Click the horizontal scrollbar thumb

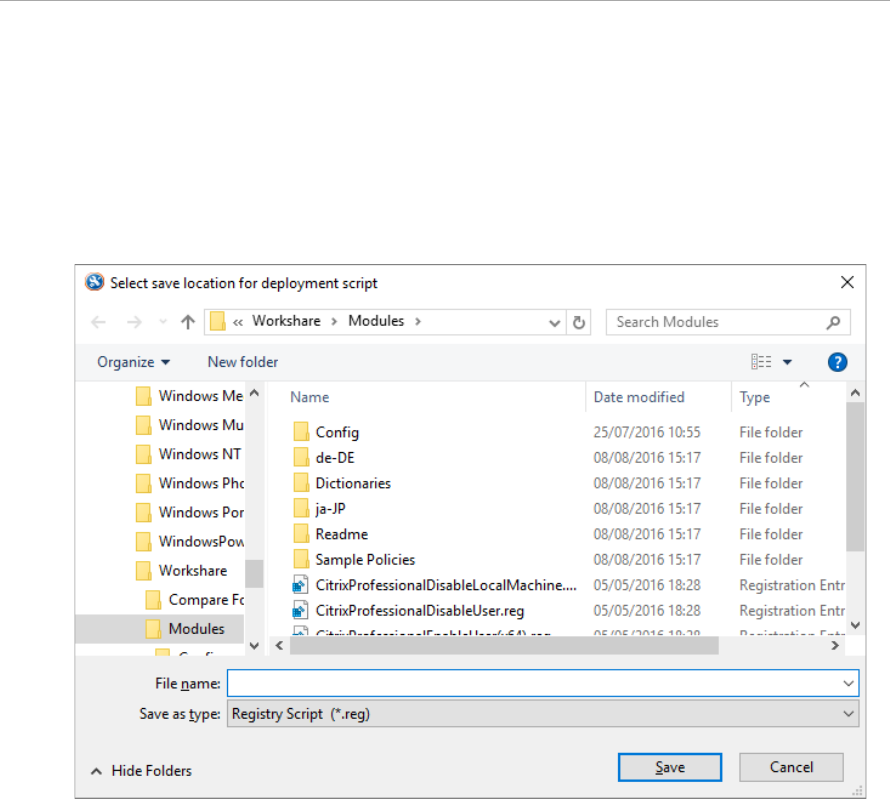tap(504, 646)
